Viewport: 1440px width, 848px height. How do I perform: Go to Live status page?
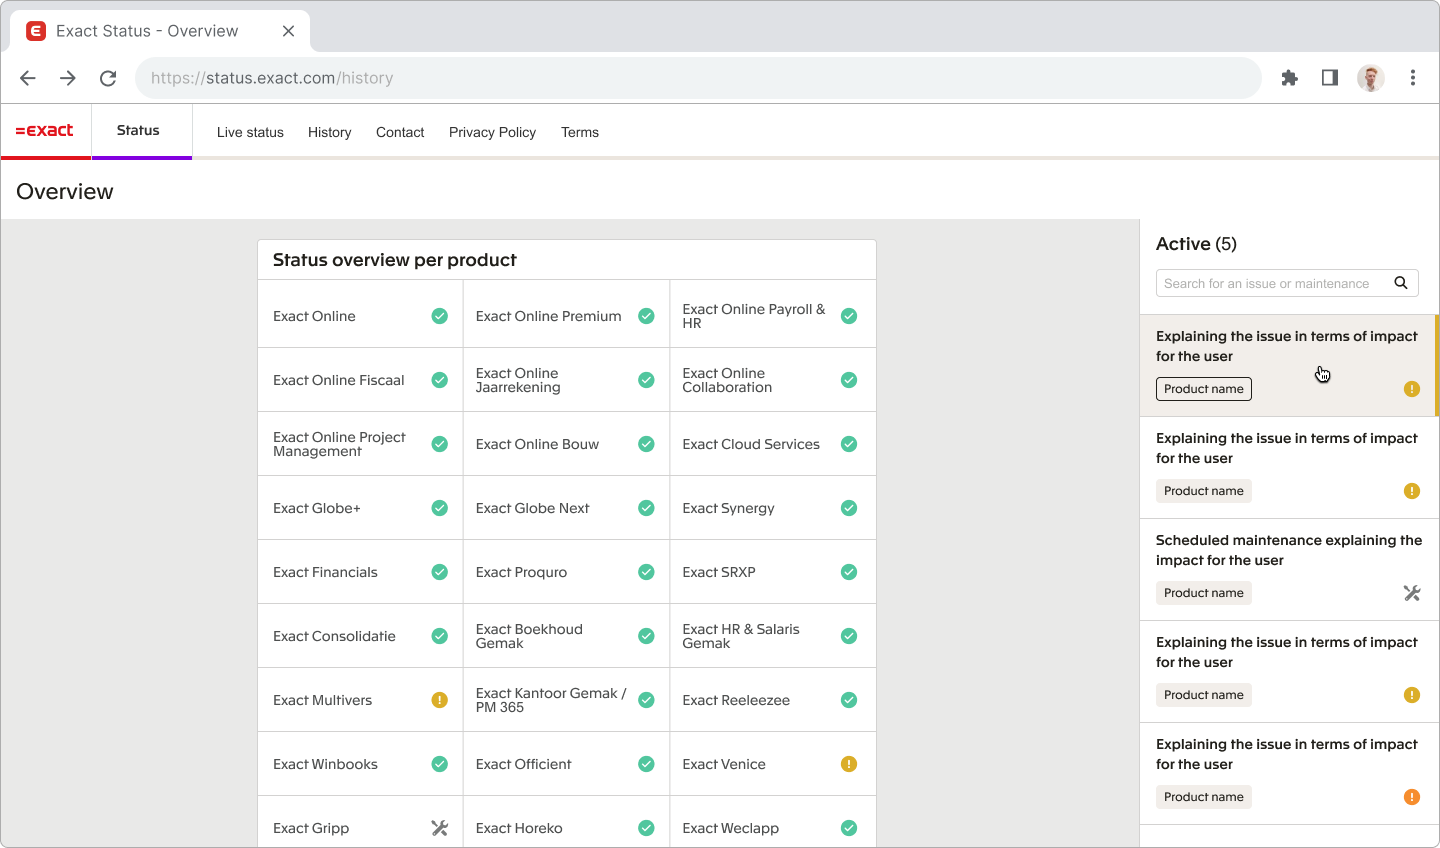coord(250,132)
